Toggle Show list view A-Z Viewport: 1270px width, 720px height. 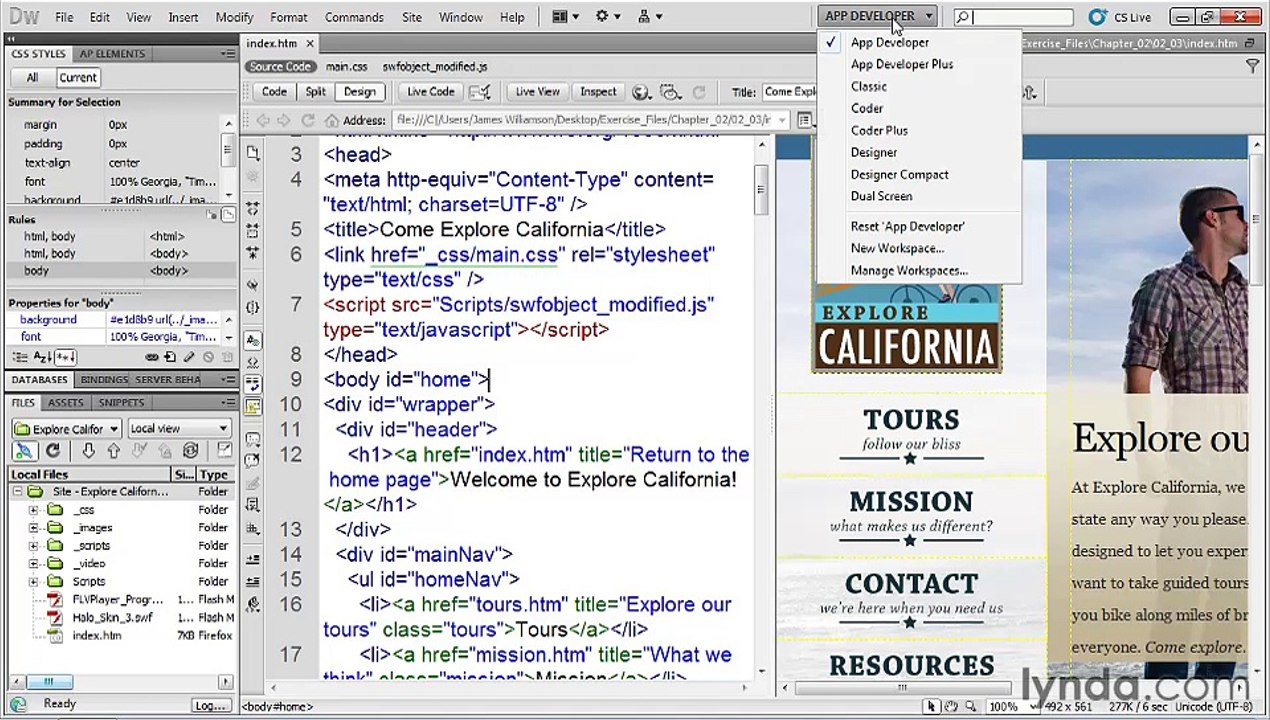tap(42, 357)
